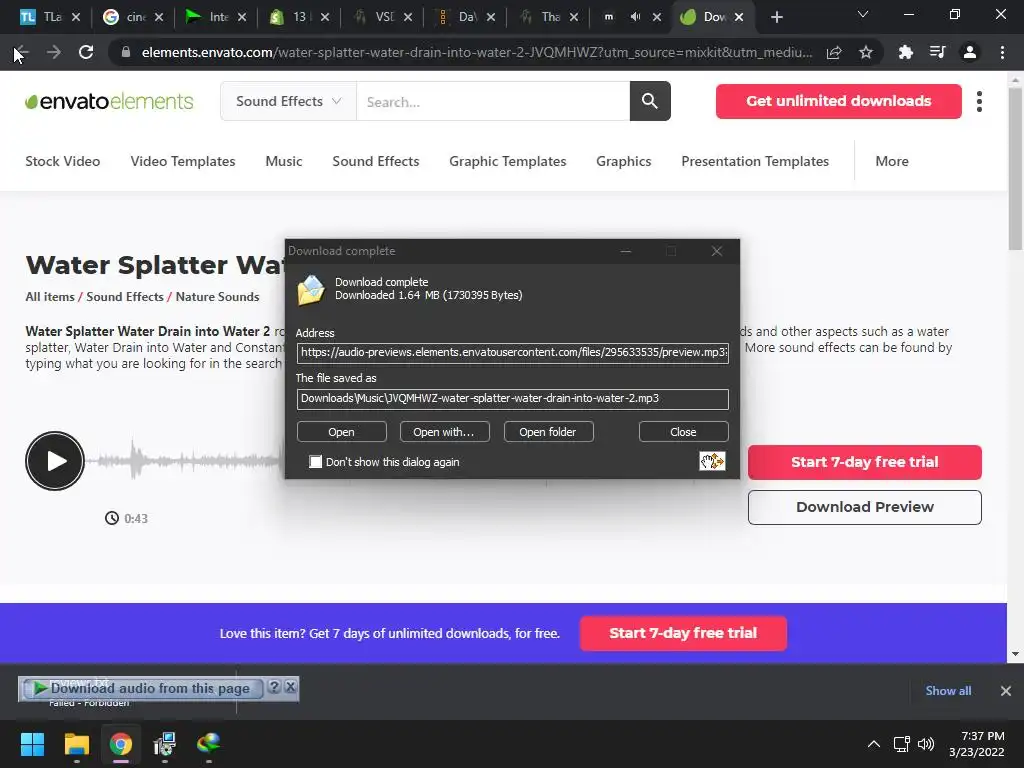The height and width of the screenshot is (768, 1024).
Task: Close the IDM download audio panel
Action: click(291, 686)
